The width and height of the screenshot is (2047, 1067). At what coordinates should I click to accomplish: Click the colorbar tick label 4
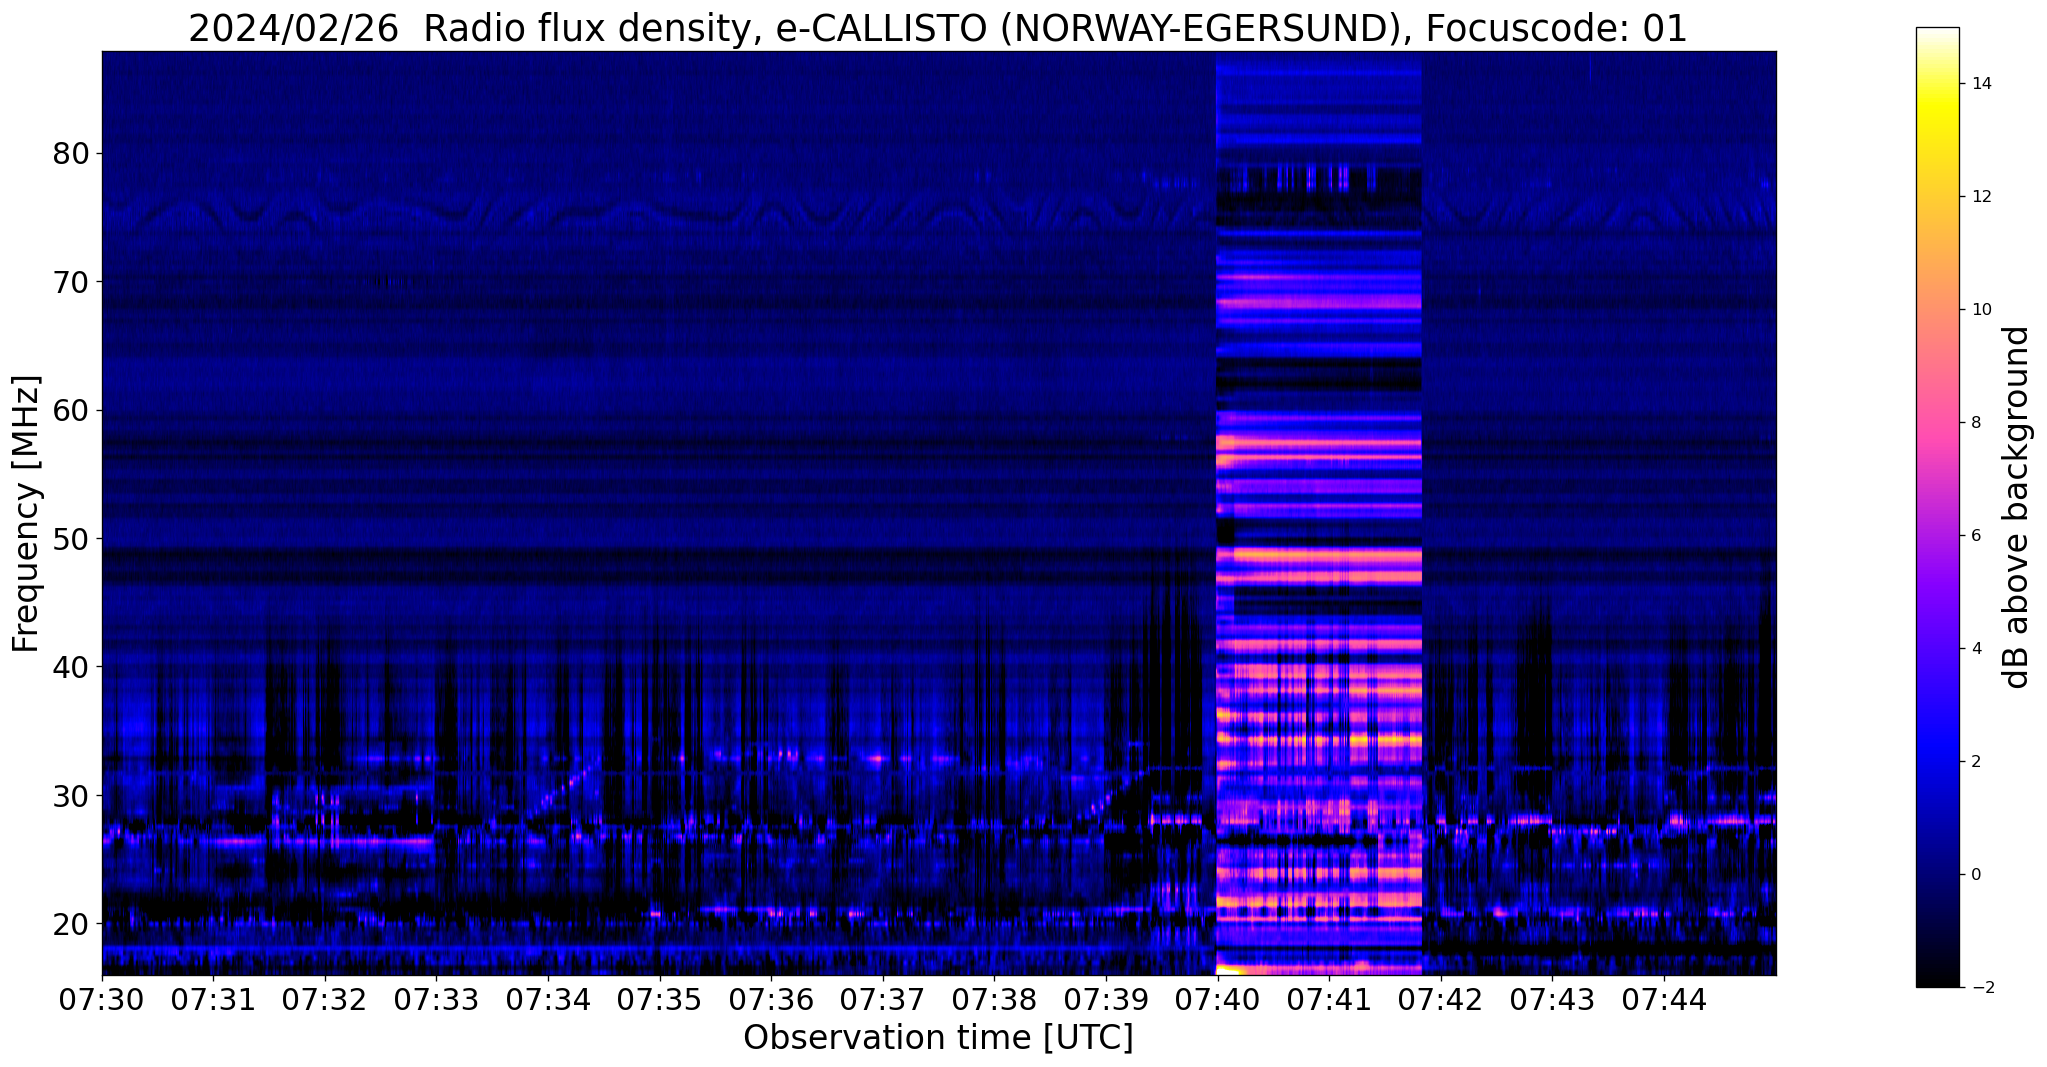coord(1976,649)
